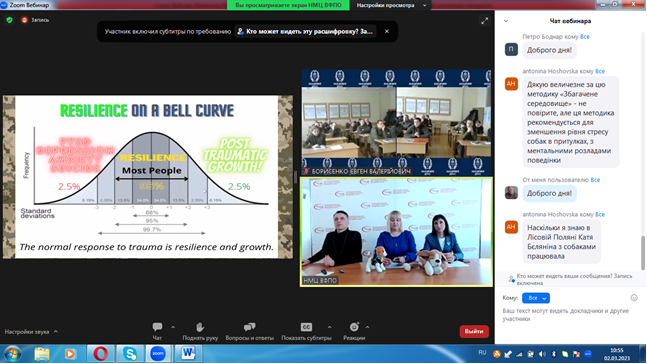Open the chat recipient dropdown
The image size is (647, 364).
coord(536,298)
